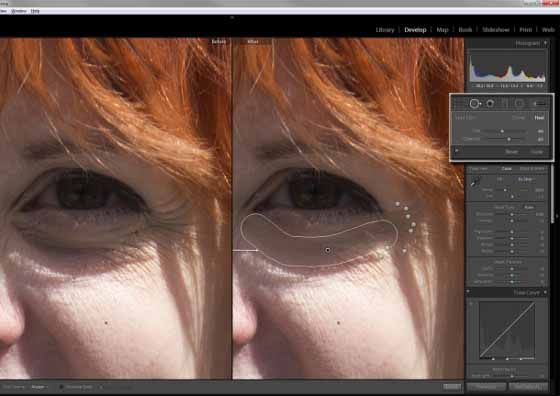Open the Print module
The width and height of the screenshot is (560, 396).
click(525, 30)
